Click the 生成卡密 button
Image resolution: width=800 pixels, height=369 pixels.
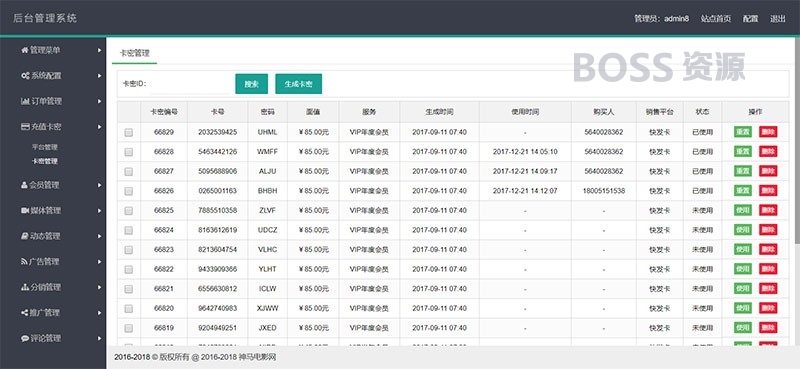[298, 84]
